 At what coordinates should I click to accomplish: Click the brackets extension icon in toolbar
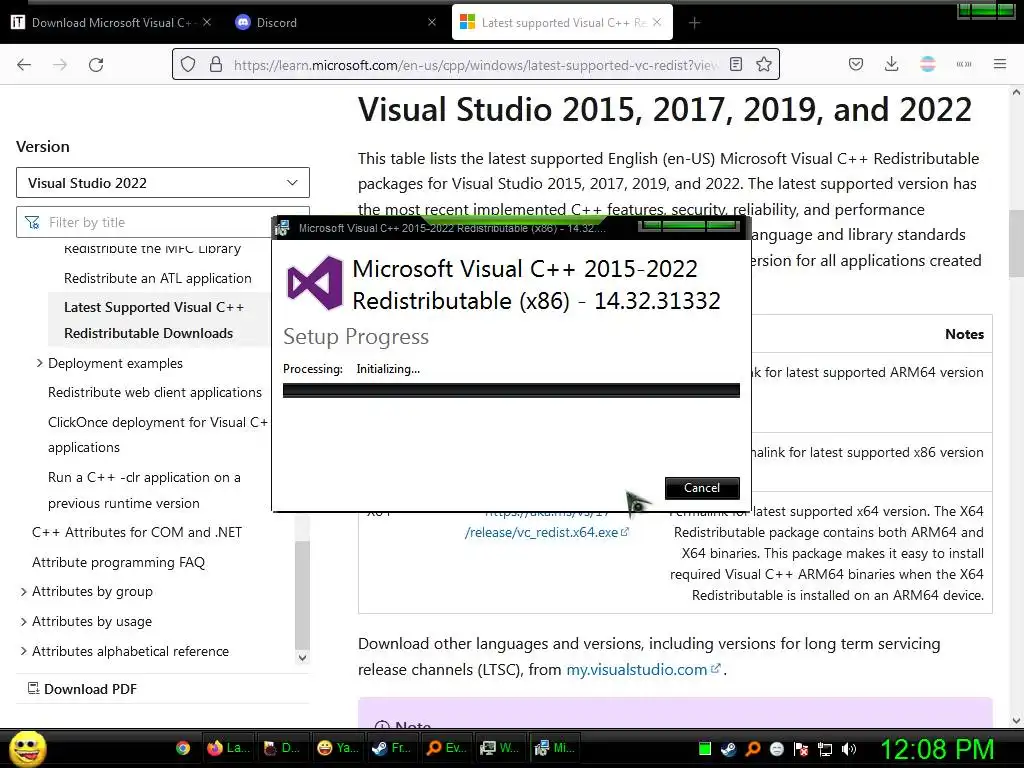click(964, 64)
